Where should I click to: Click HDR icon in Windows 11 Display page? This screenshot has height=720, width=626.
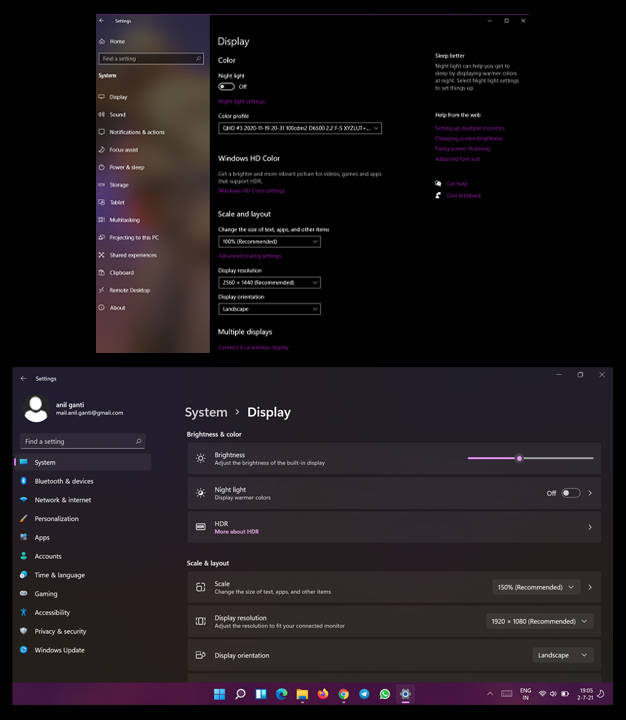(x=201, y=527)
